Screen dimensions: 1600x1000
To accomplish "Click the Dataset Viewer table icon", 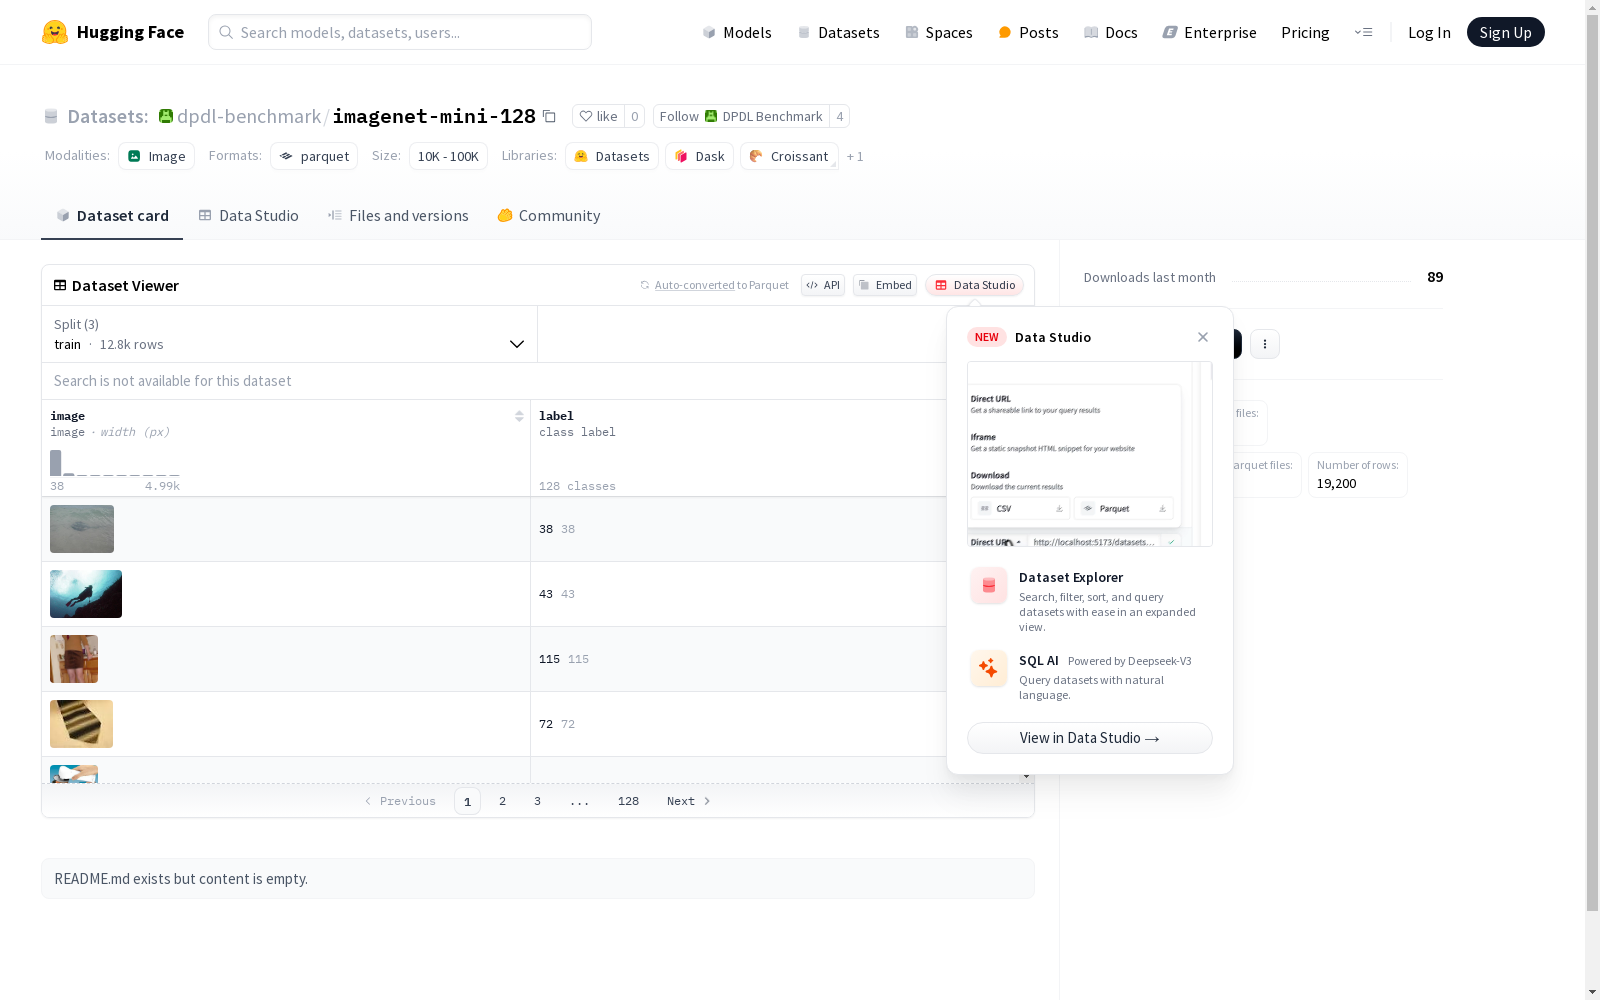I will (x=60, y=285).
